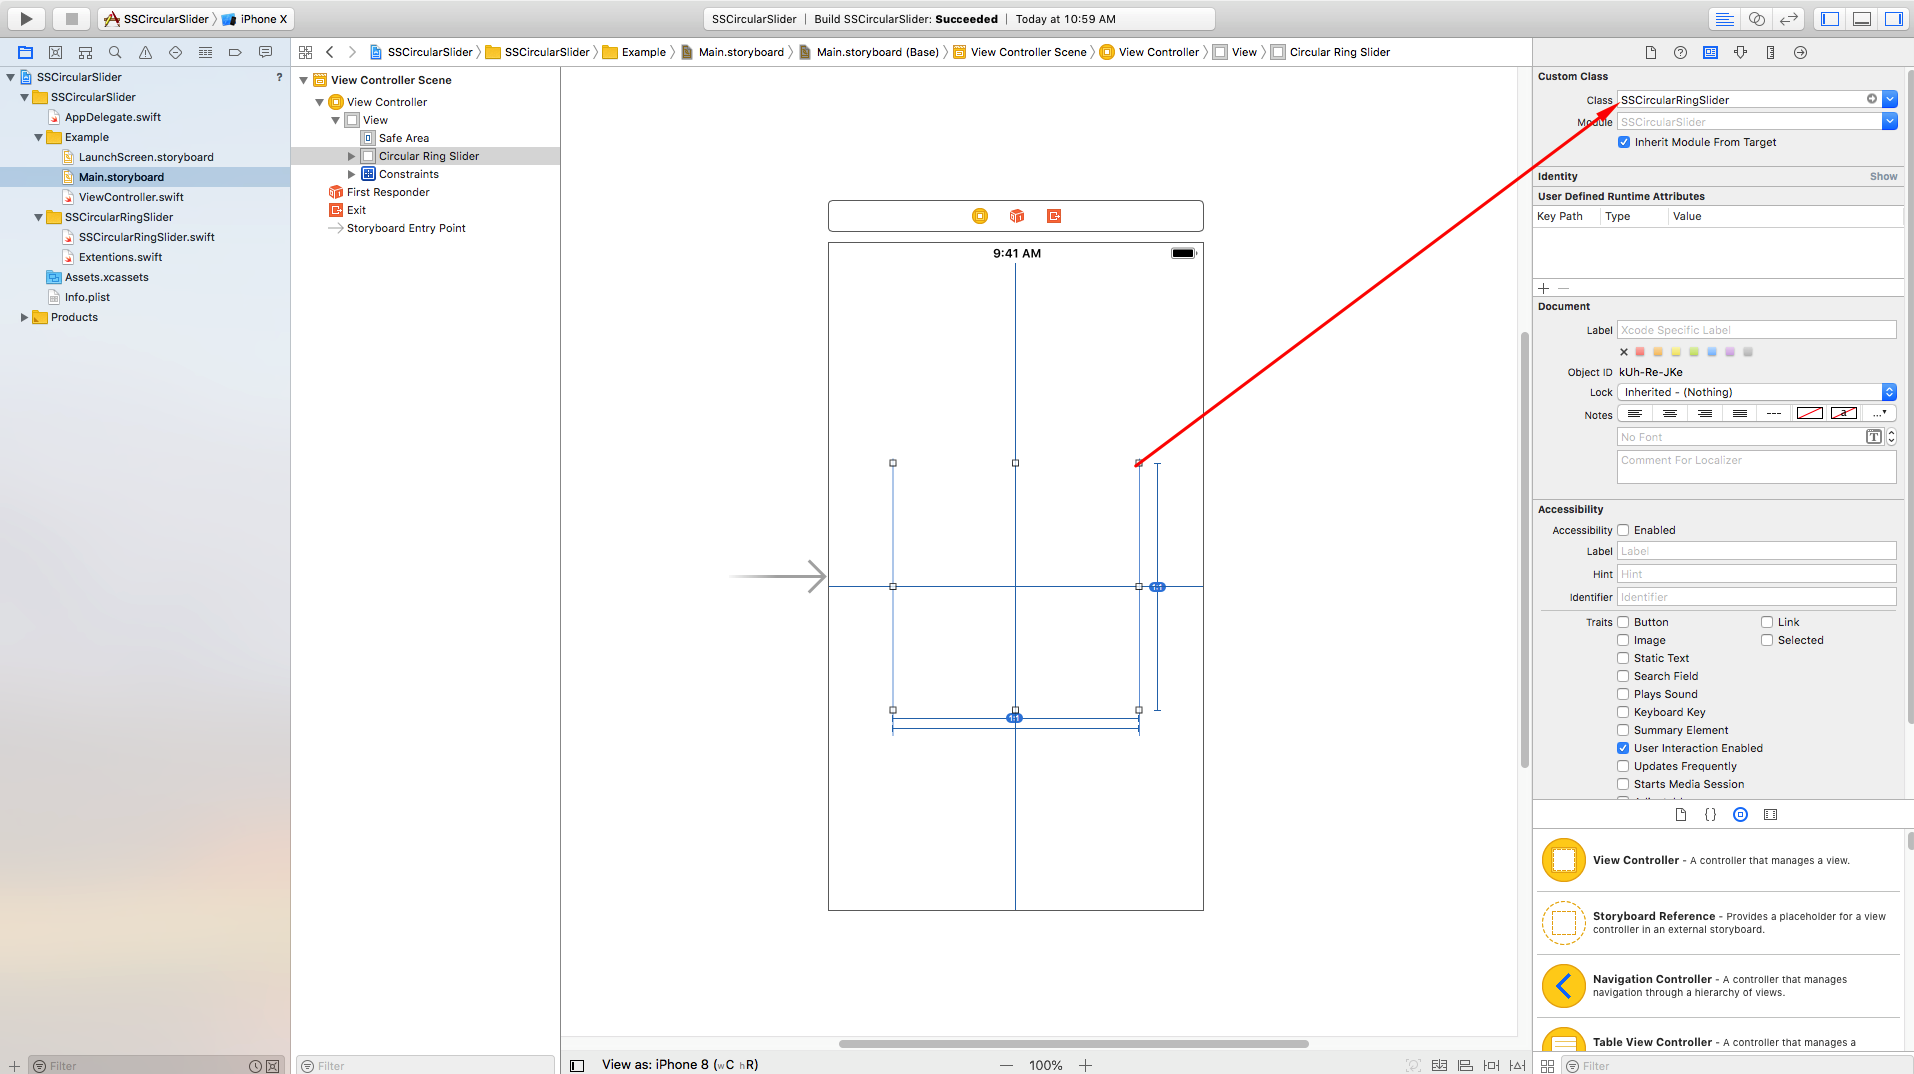This screenshot has height=1074, width=1914.
Task: Open the Symbol navigator tab
Action: point(85,52)
